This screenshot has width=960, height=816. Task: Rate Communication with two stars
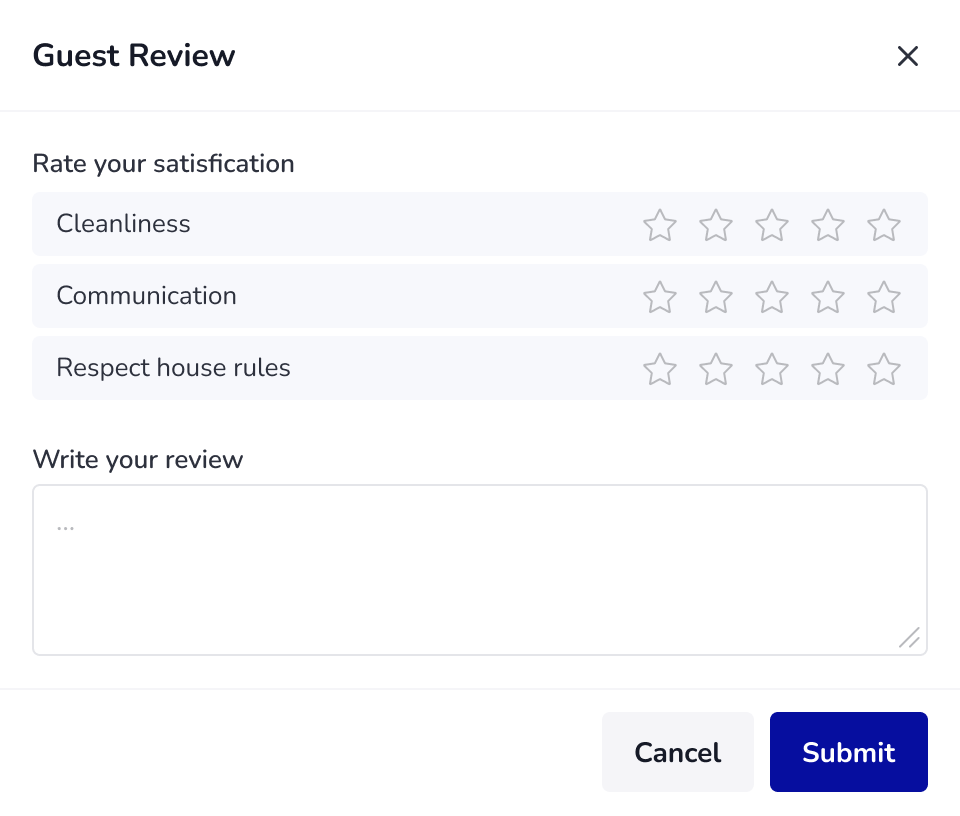point(716,297)
